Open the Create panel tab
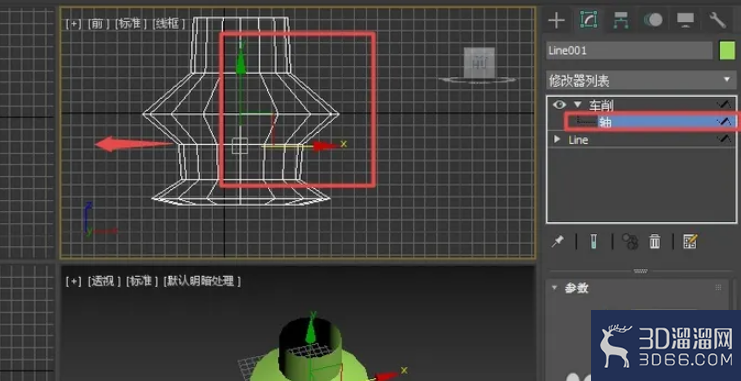 click(557, 20)
